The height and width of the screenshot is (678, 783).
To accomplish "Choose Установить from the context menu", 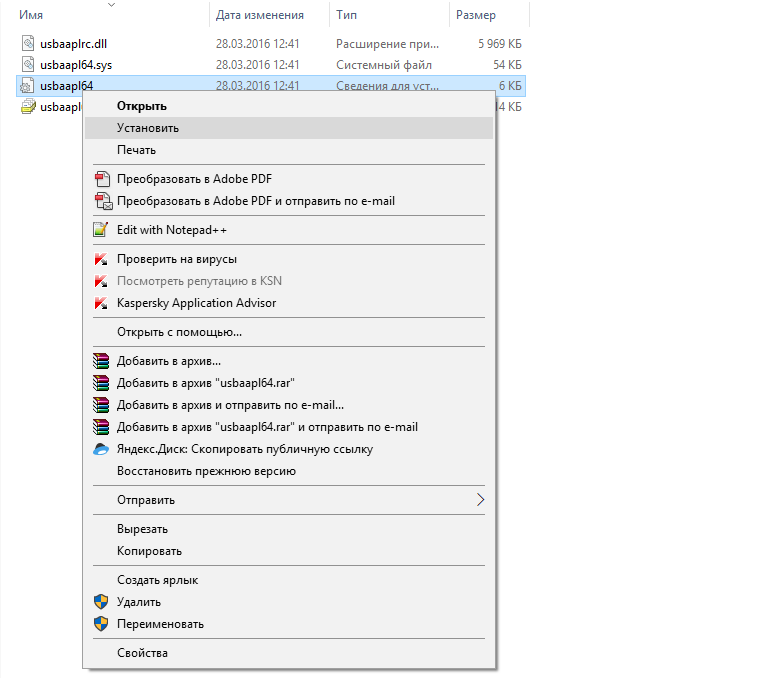I will point(148,128).
